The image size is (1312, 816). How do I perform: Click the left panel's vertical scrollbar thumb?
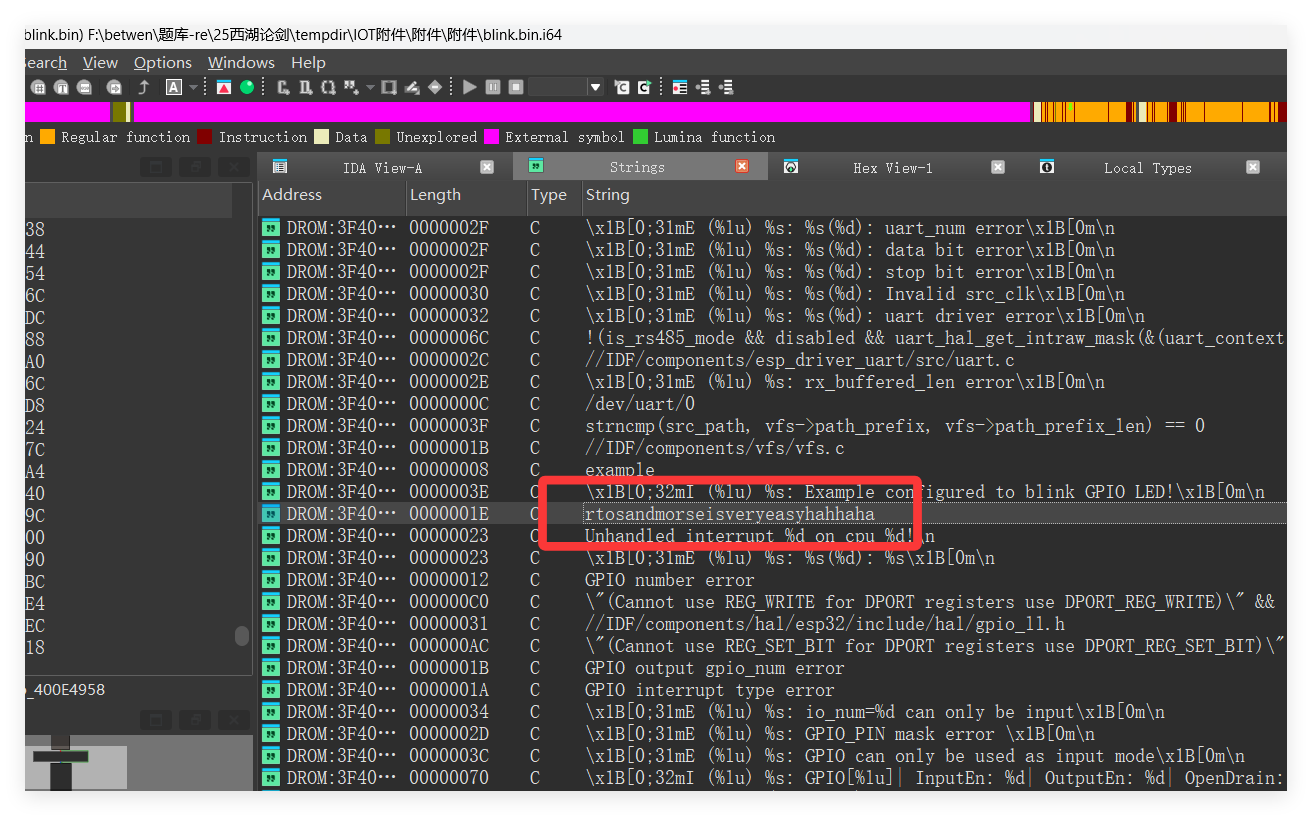[241, 636]
